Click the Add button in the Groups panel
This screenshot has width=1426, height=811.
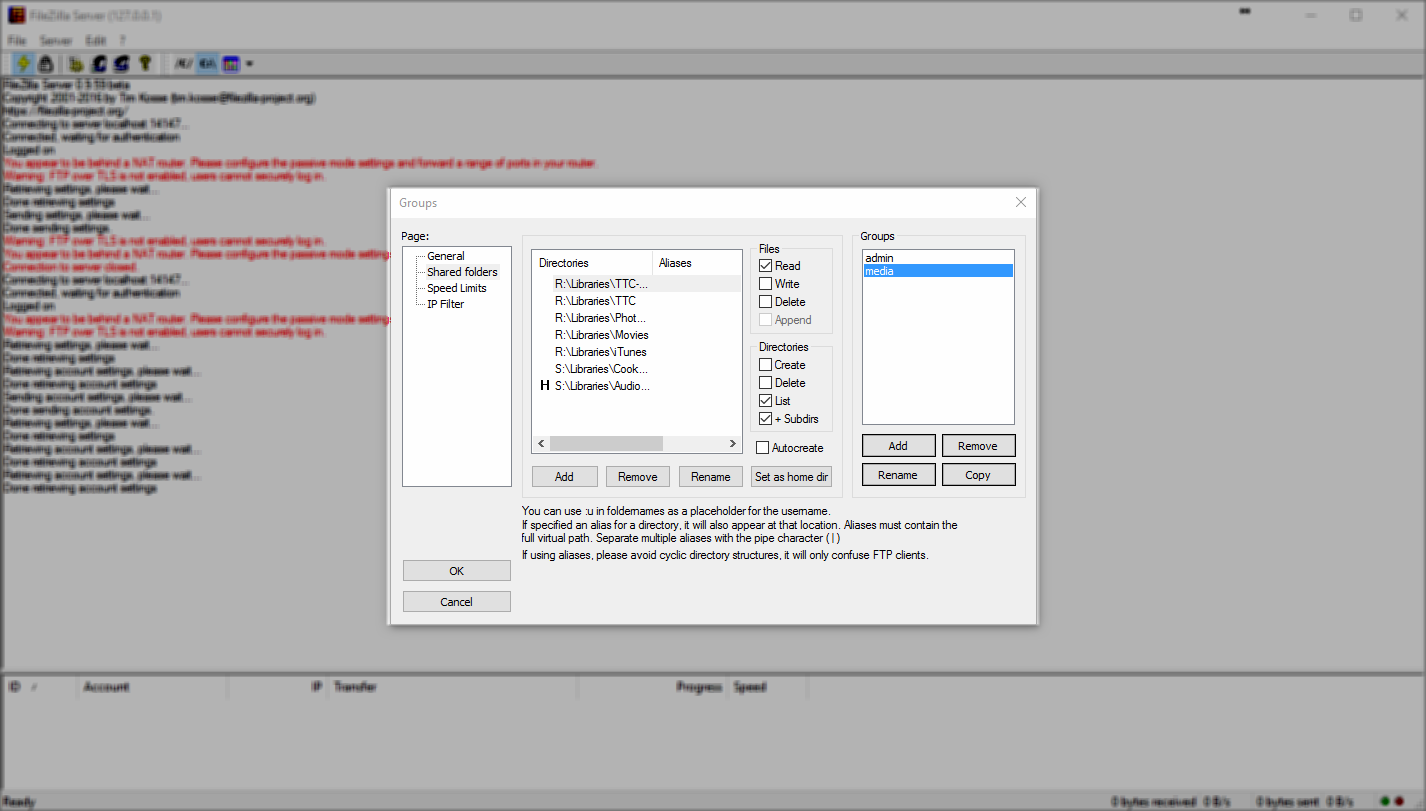coord(898,446)
